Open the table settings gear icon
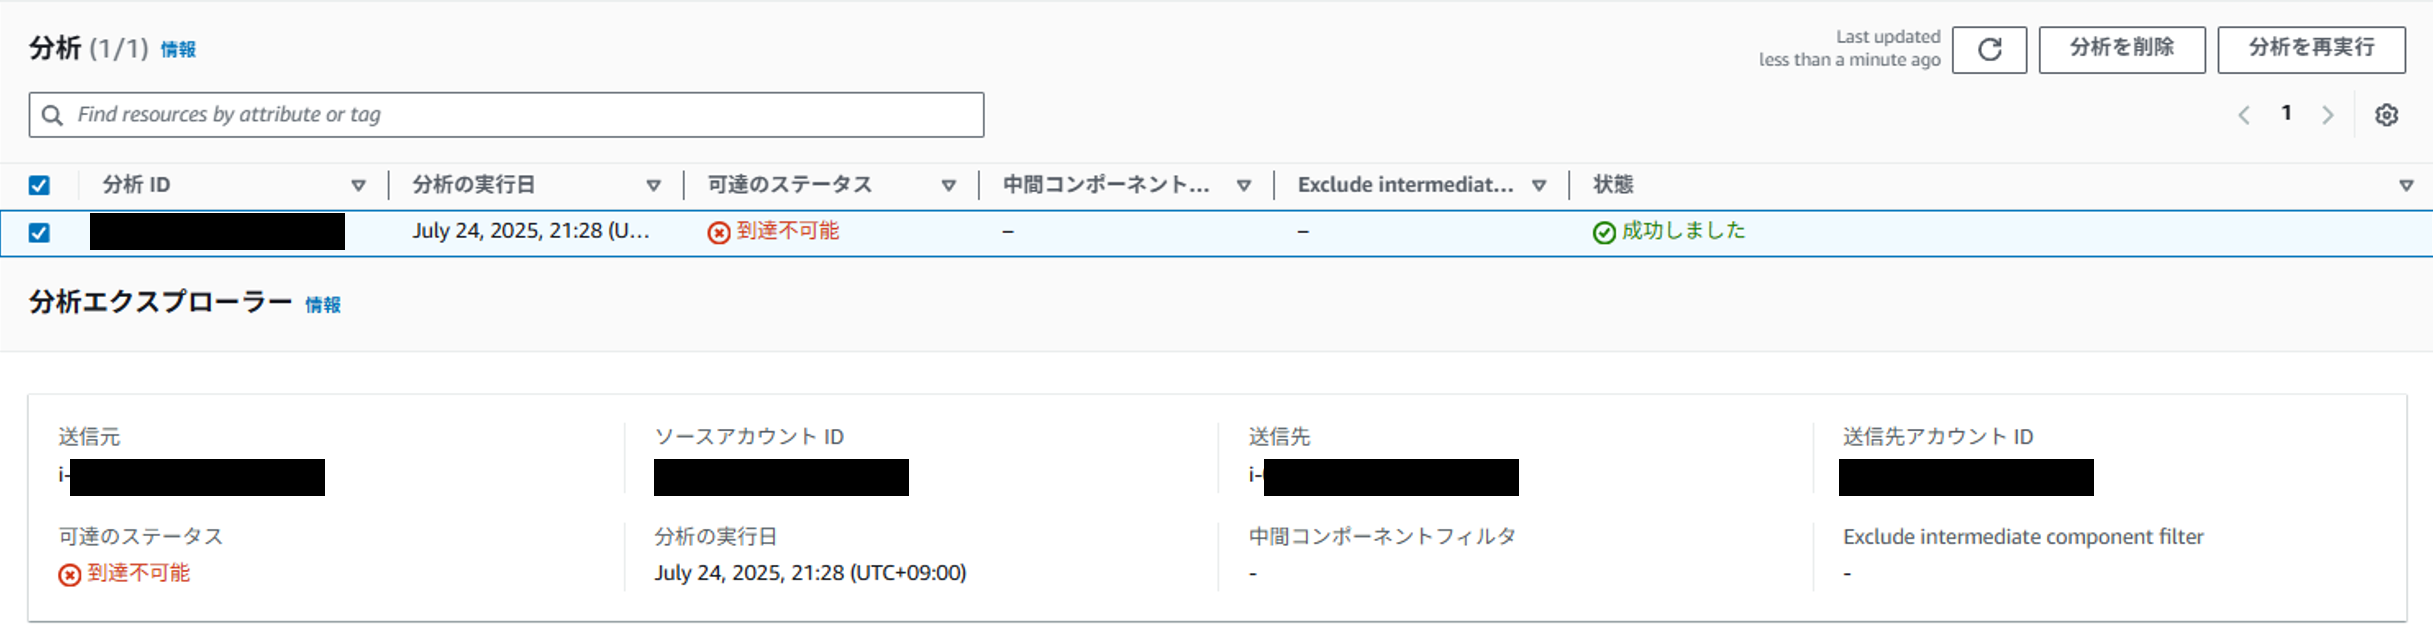This screenshot has width=2433, height=627. tap(2386, 115)
